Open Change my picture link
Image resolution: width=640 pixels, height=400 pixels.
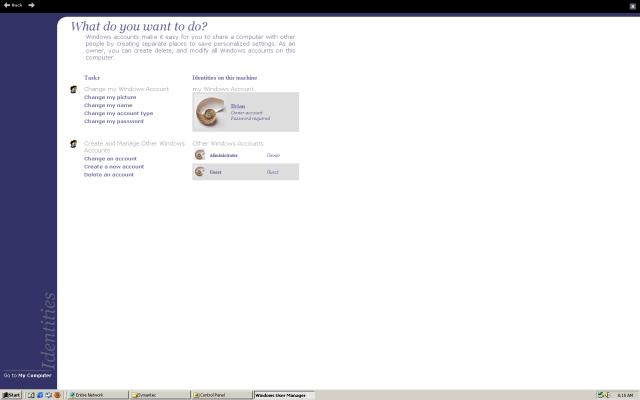(110, 97)
